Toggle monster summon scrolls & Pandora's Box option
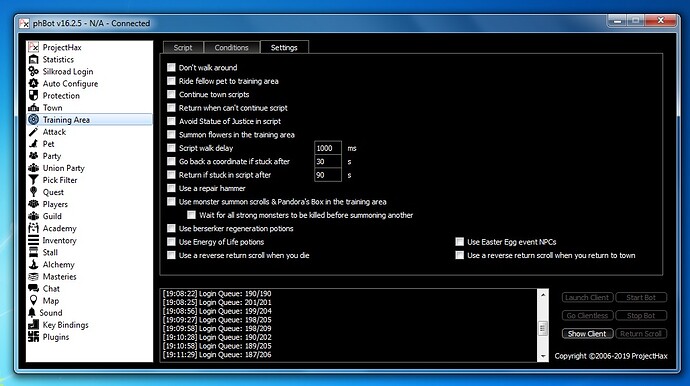Viewport: 690px width, 386px height. (x=171, y=202)
